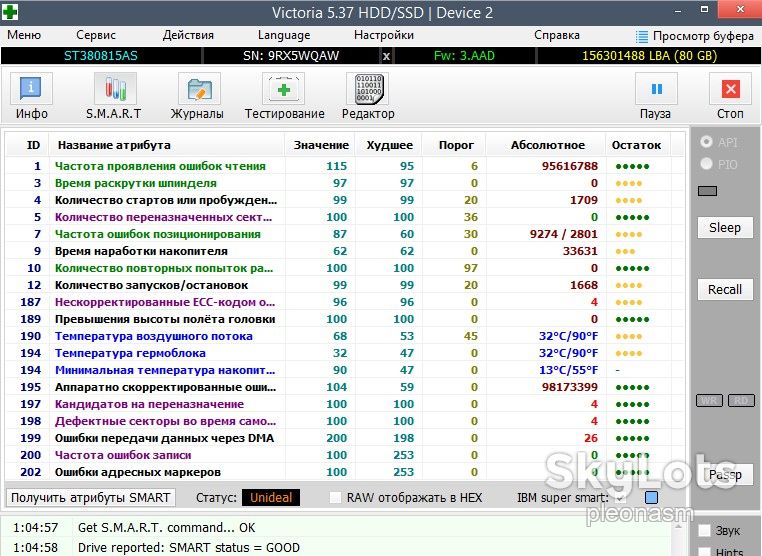762x556 pixels.
Task: Click the WR indicator button
Action: coord(709,400)
